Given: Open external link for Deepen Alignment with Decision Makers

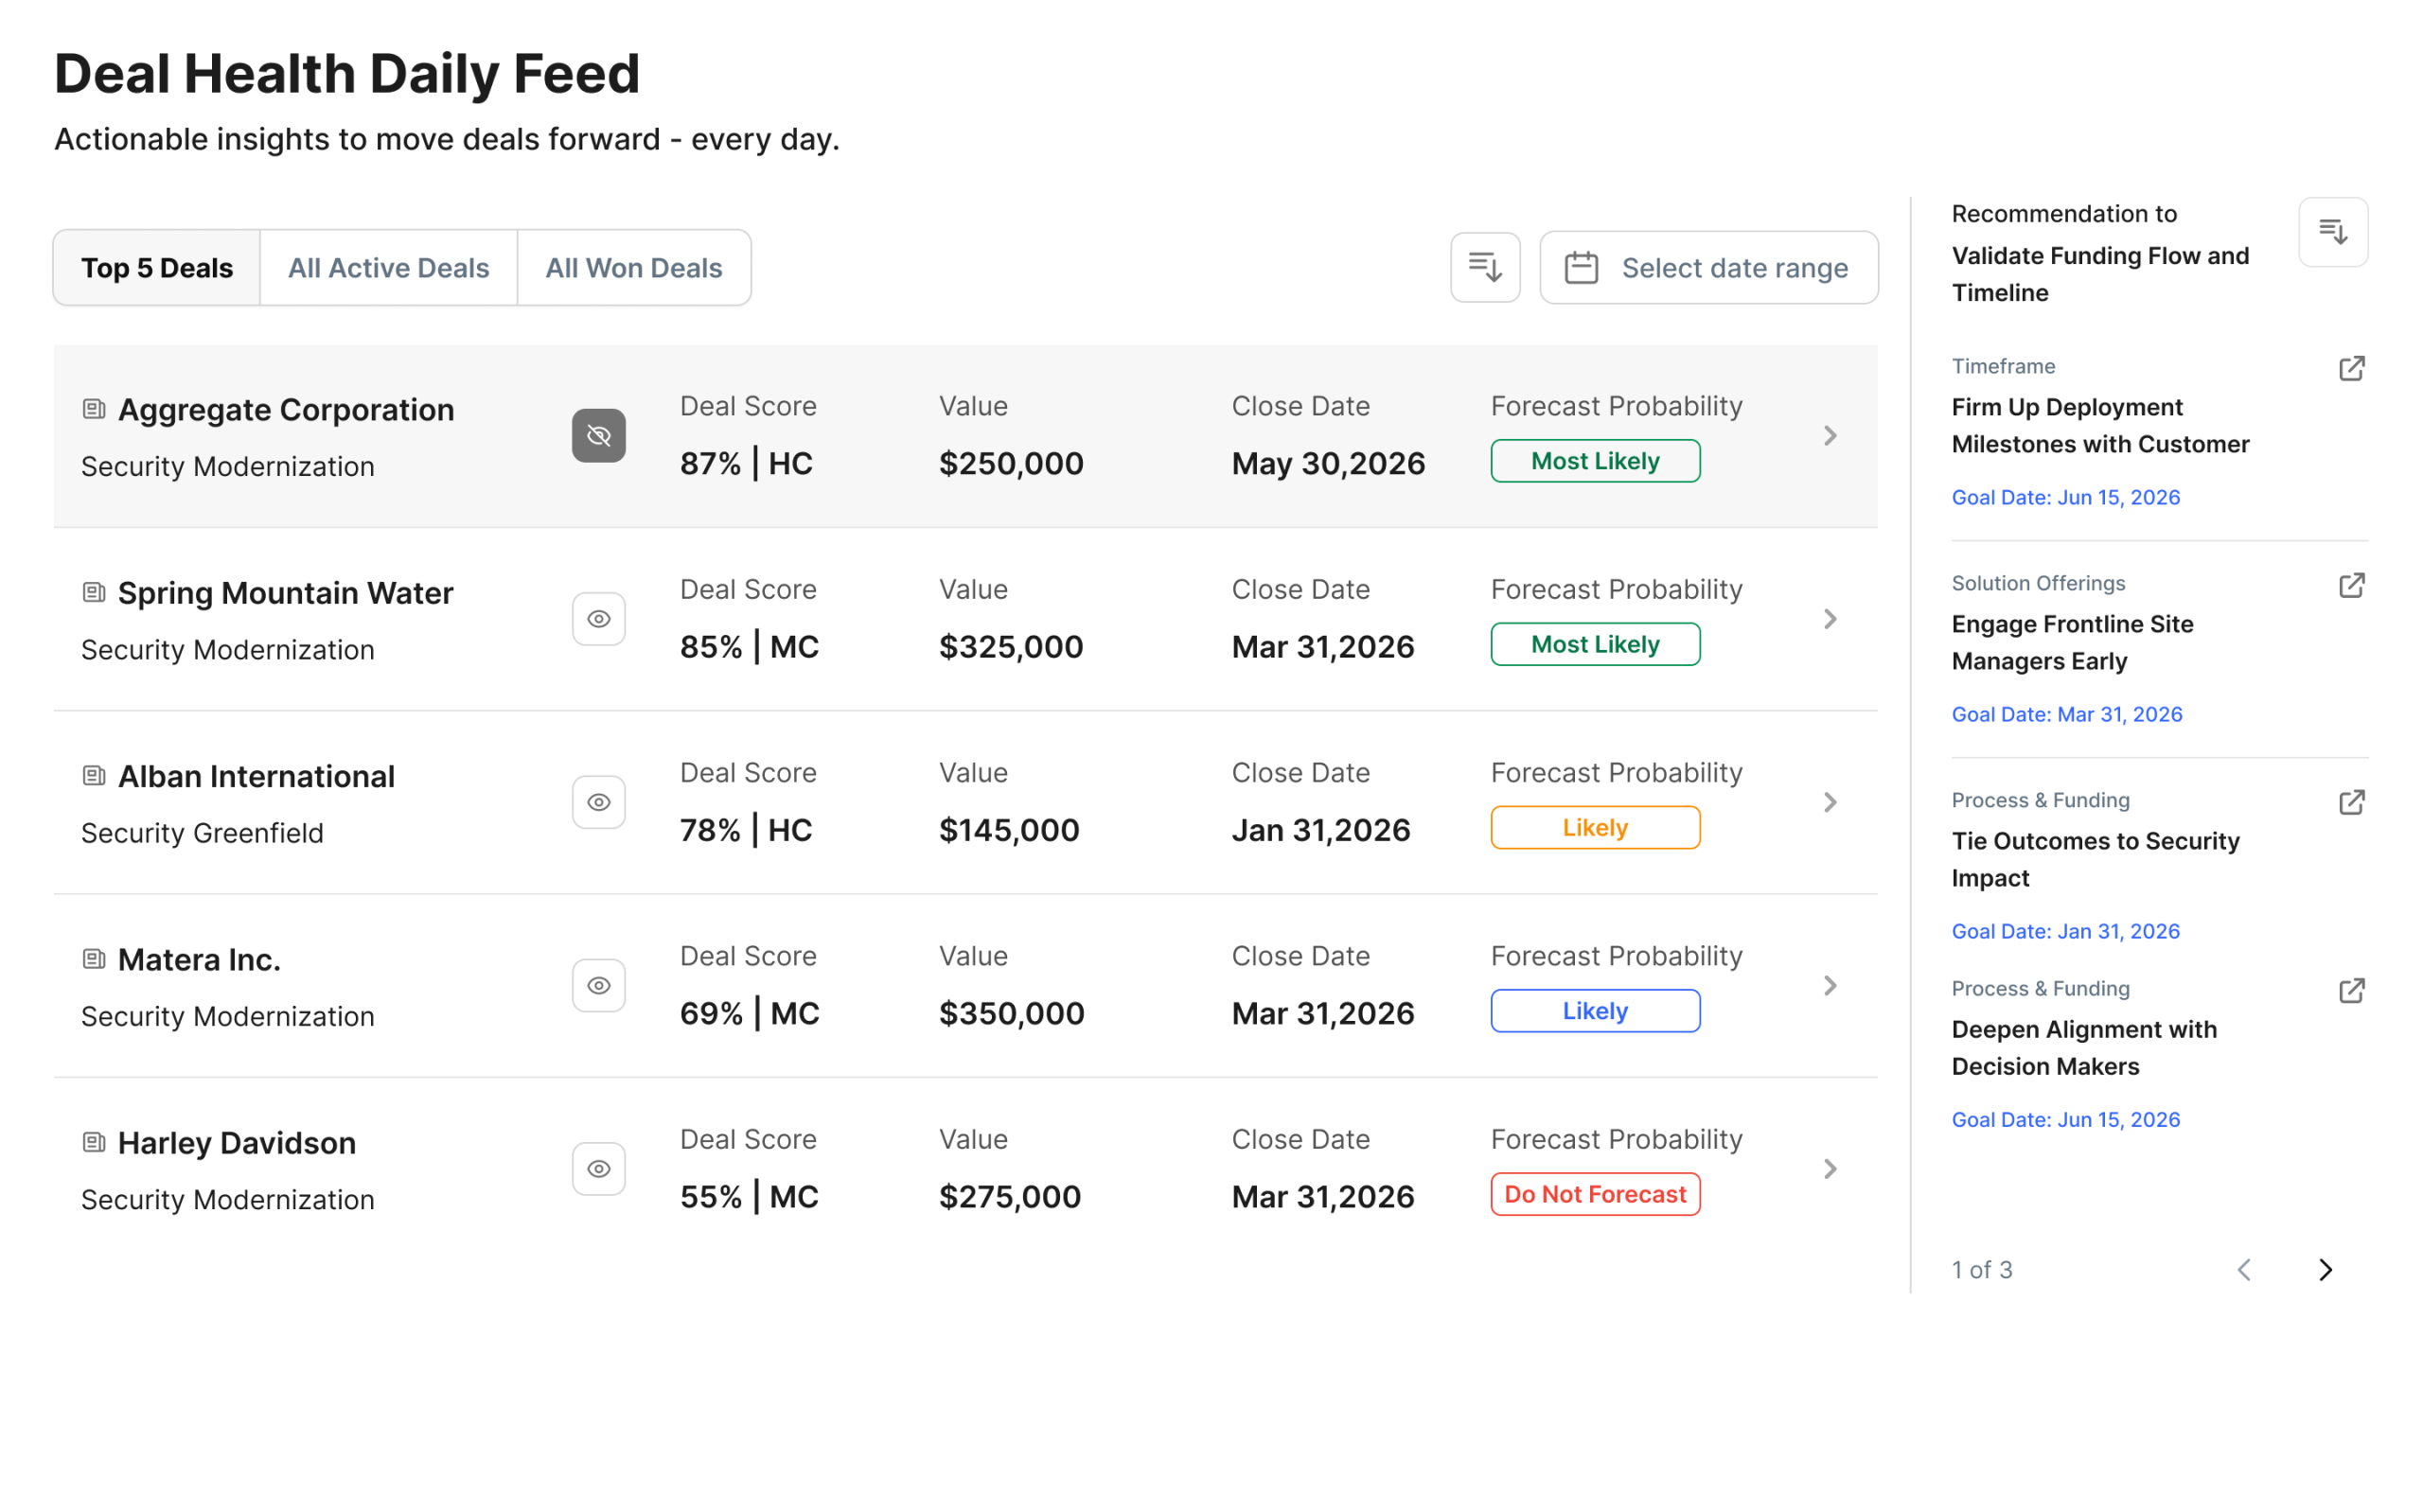Looking at the screenshot, I should tap(2351, 990).
